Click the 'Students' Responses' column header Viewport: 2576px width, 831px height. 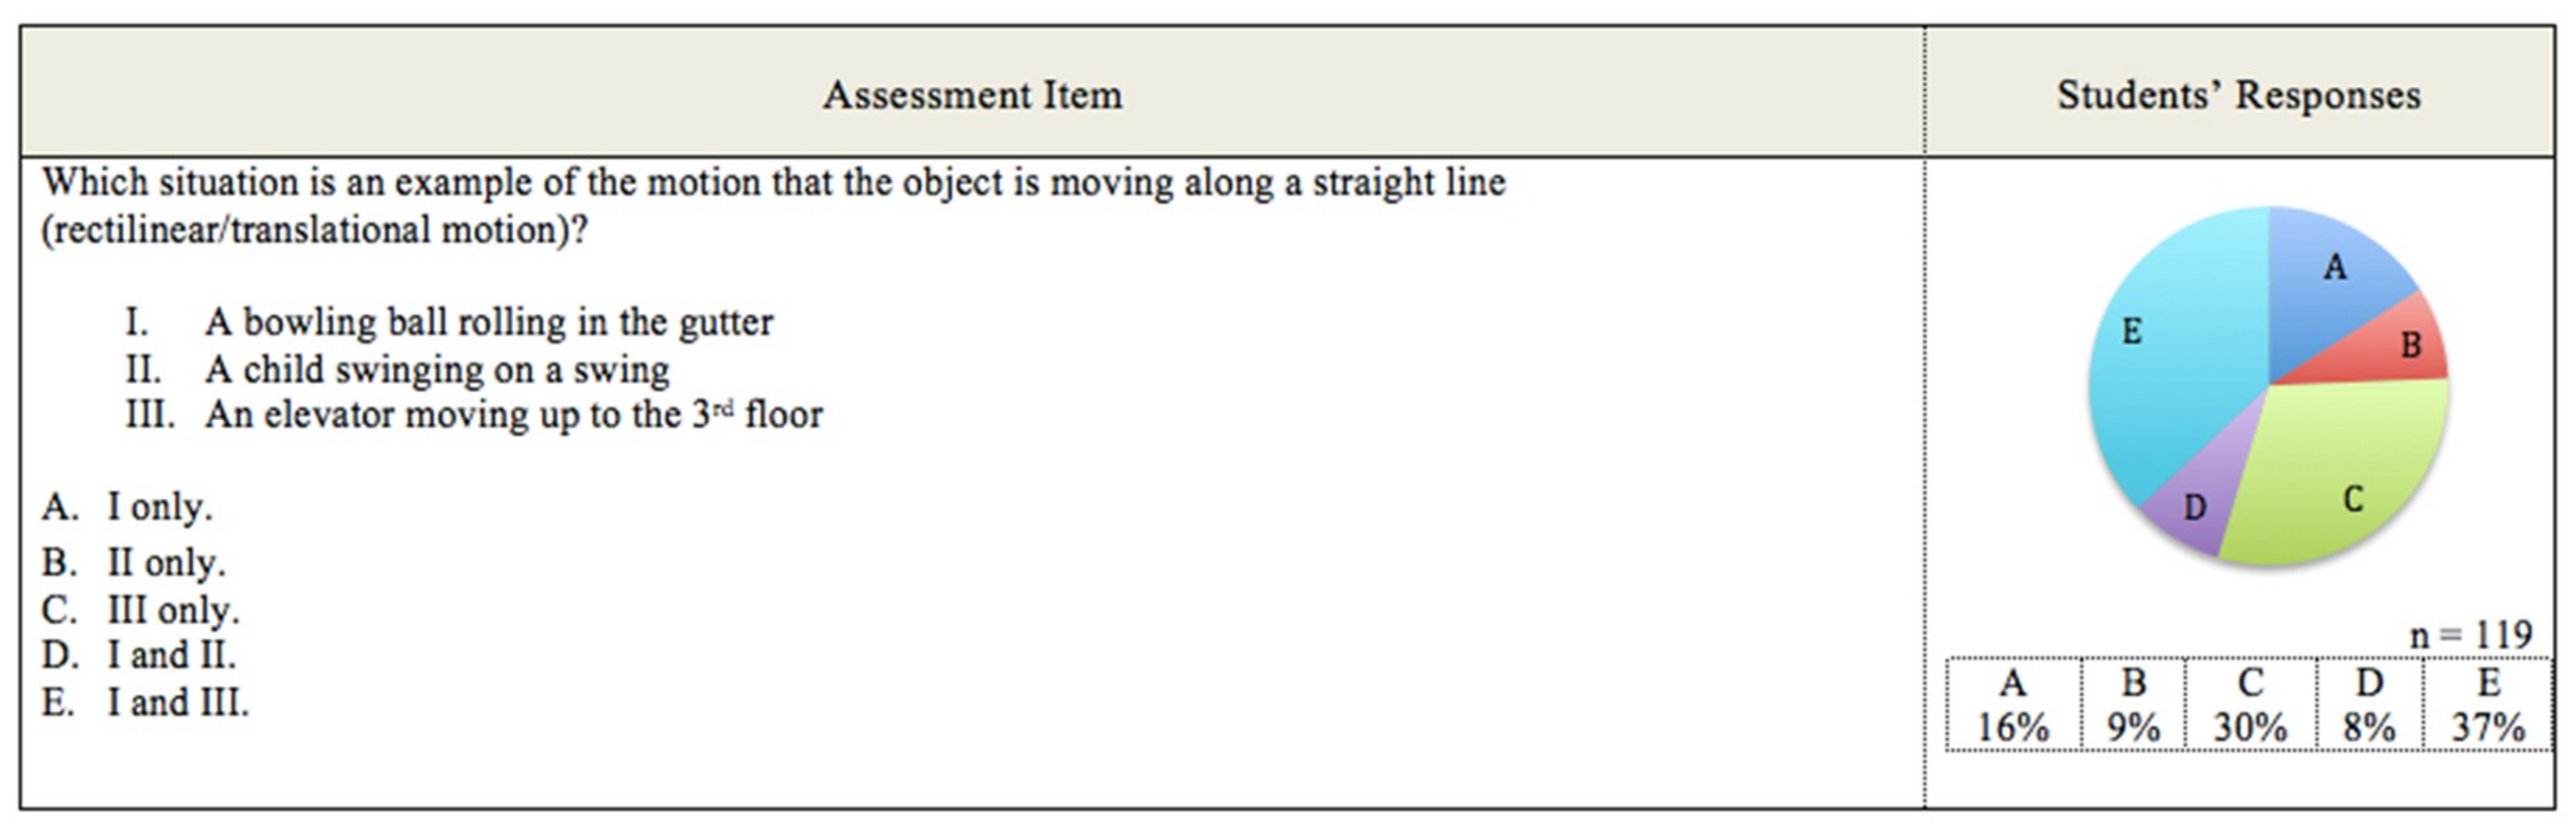pos(2238,95)
